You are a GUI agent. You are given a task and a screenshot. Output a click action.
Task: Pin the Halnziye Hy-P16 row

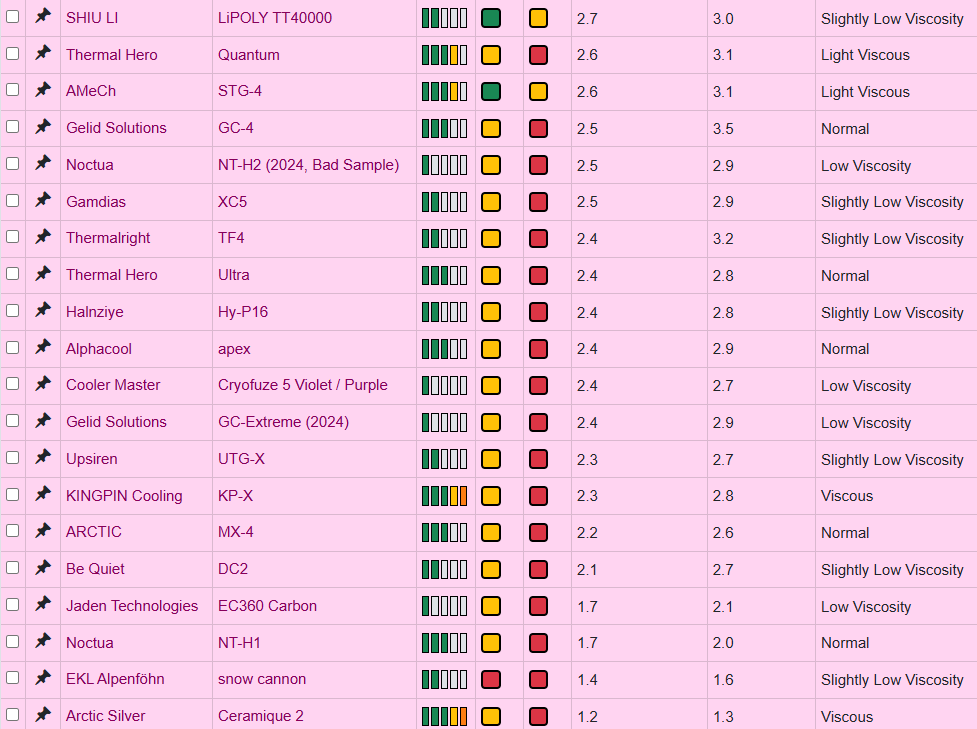click(x=42, y=310)
